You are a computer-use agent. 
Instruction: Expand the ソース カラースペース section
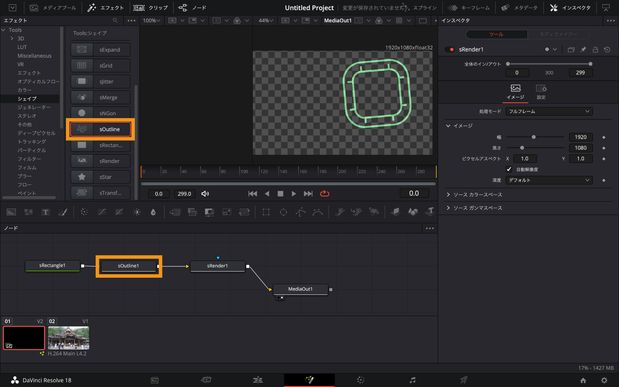coord(448,195)
